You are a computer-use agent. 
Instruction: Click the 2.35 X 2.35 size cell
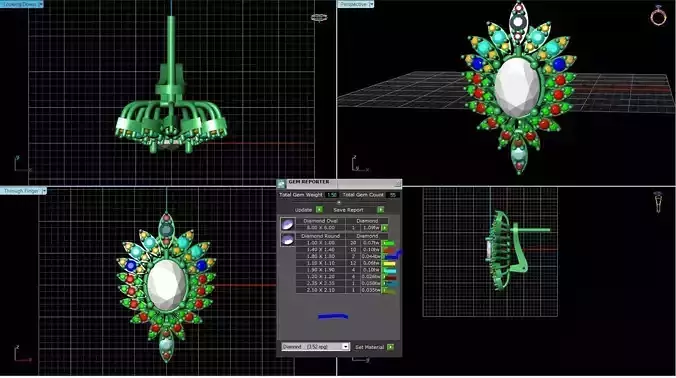(x=320, y=284)
